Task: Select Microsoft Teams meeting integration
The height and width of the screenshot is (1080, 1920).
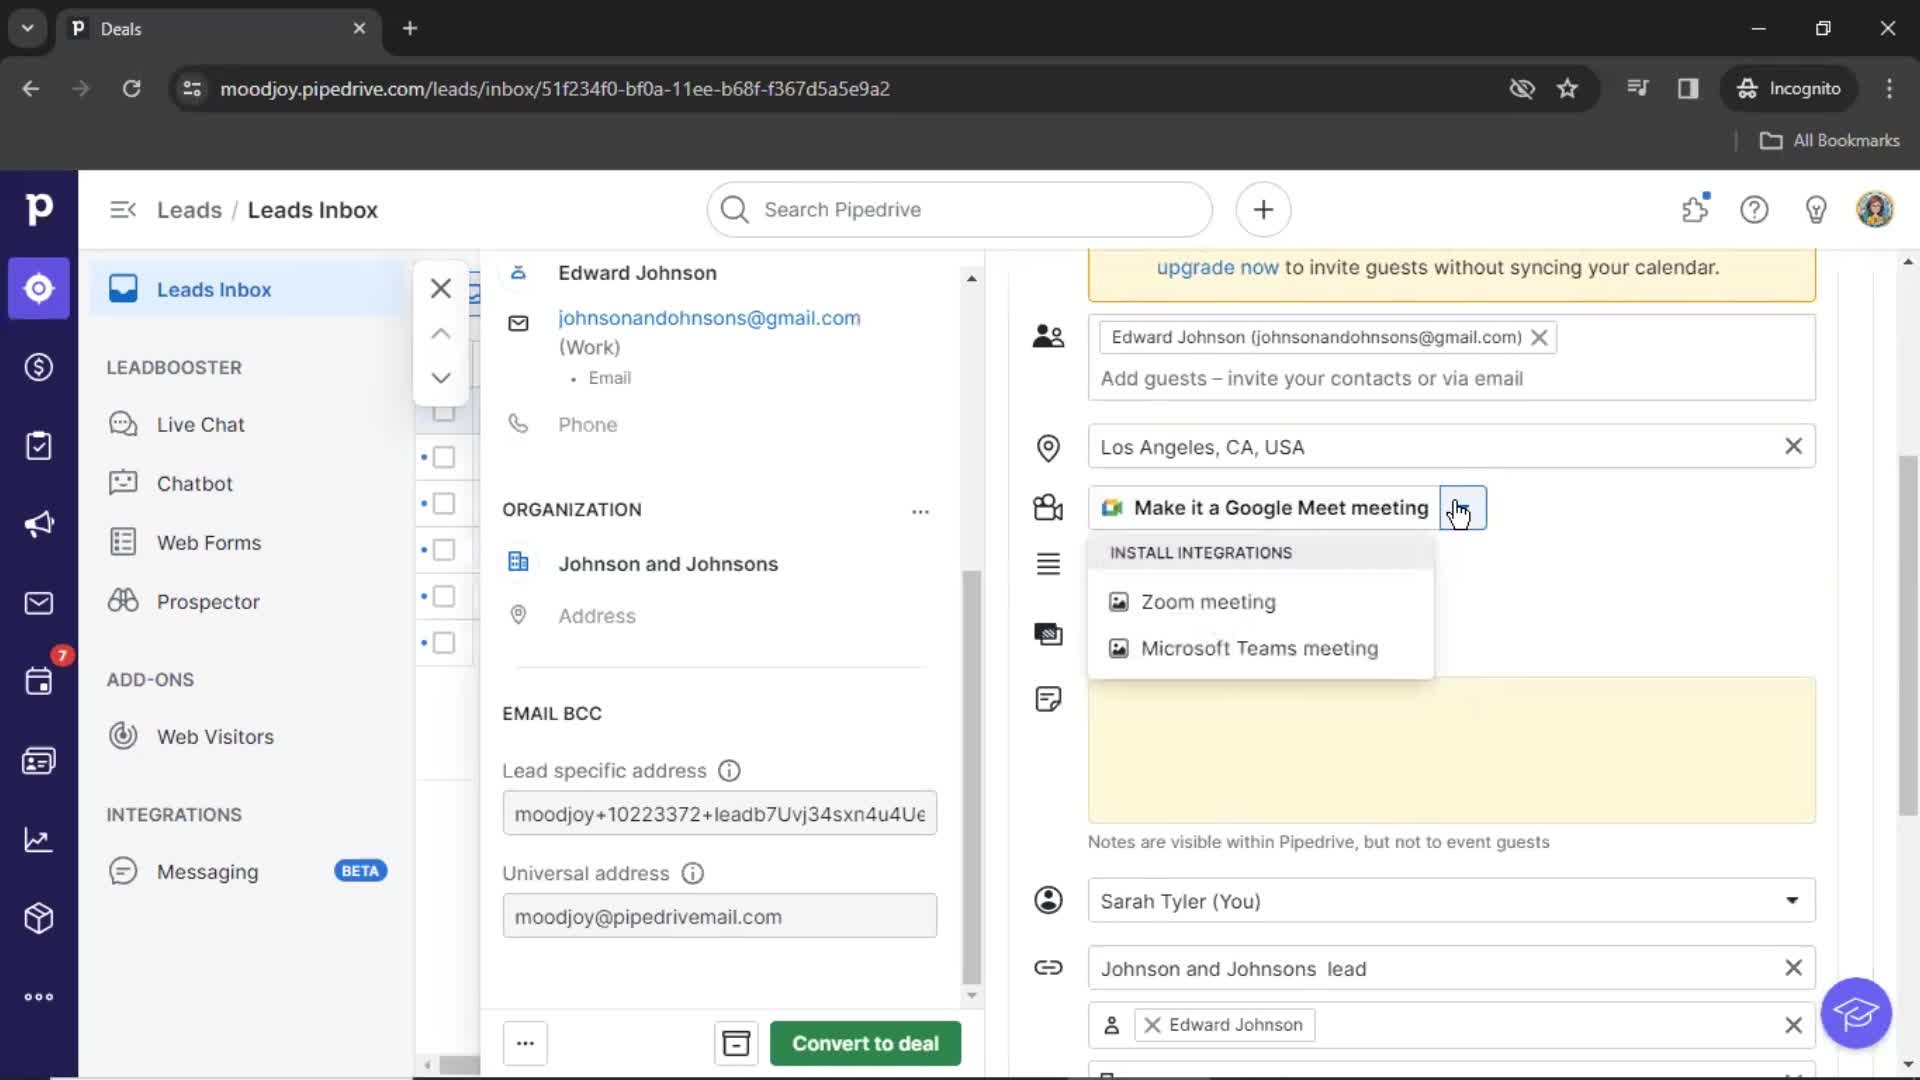Action: (x=1260, y=649)
